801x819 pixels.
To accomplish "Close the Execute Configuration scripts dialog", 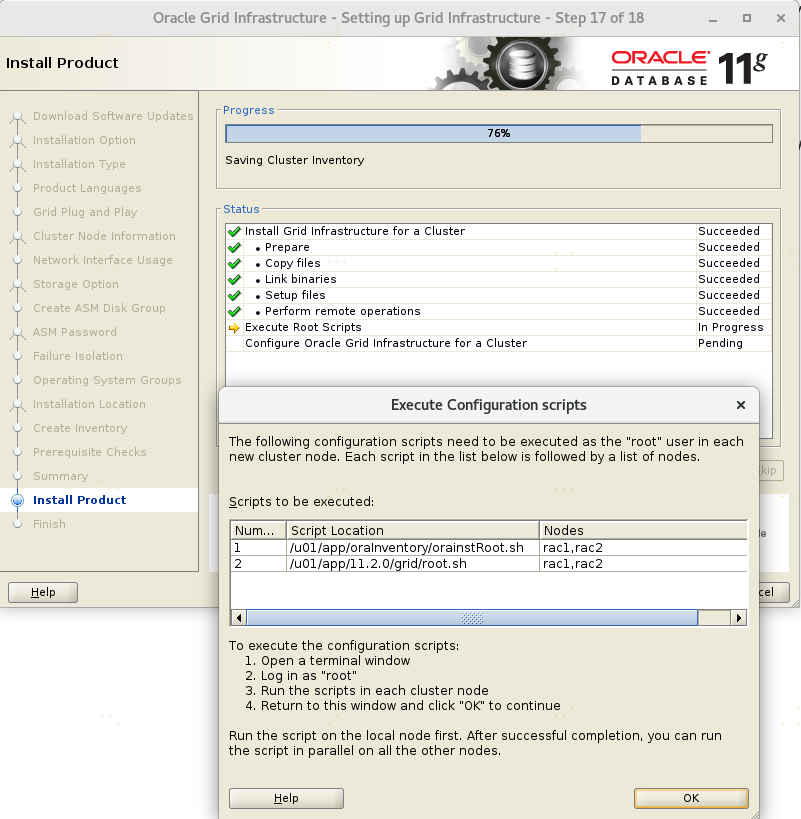I will click(x=740, y=405).
